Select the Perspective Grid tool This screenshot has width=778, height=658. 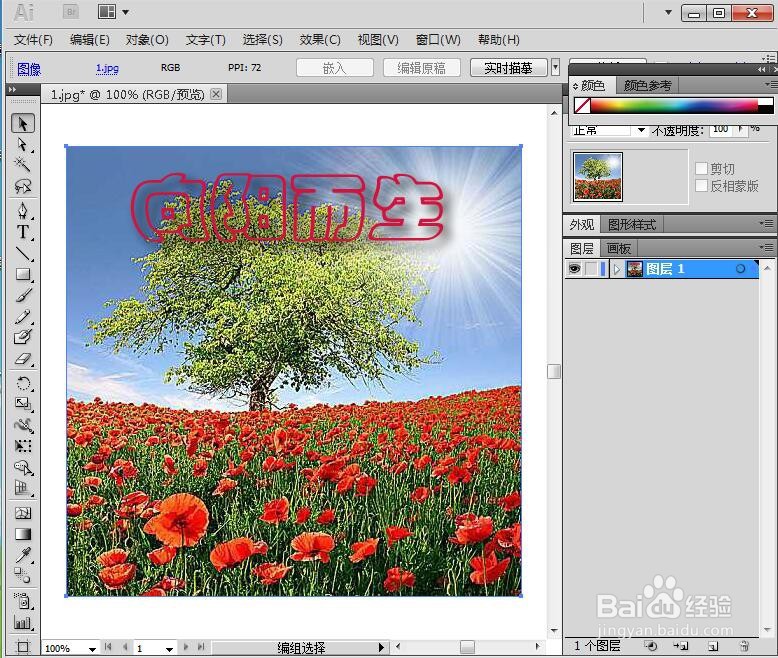click(x=23, y=488)
